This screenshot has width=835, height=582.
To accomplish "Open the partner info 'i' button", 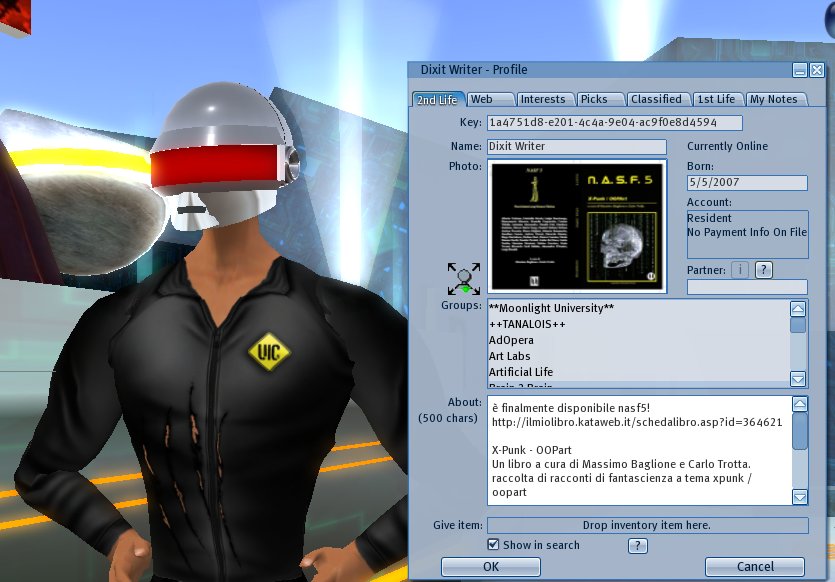I will coord(740,270).
